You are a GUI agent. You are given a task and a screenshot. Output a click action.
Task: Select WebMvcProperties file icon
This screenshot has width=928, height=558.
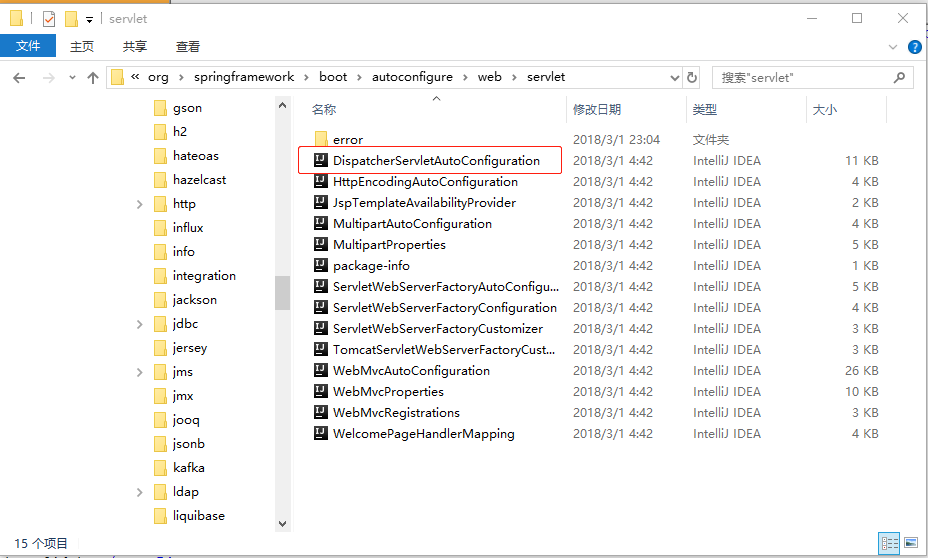[320, 391]
